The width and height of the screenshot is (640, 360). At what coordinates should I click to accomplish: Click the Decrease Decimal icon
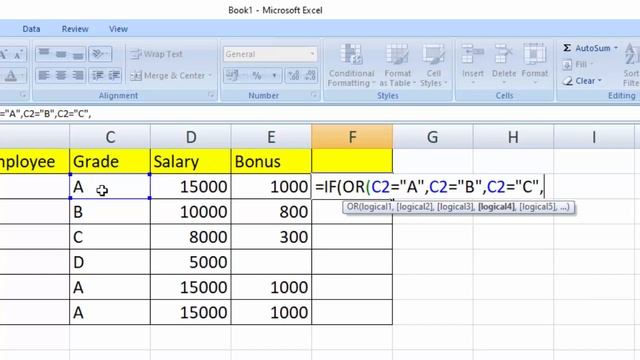click(310, 76)
